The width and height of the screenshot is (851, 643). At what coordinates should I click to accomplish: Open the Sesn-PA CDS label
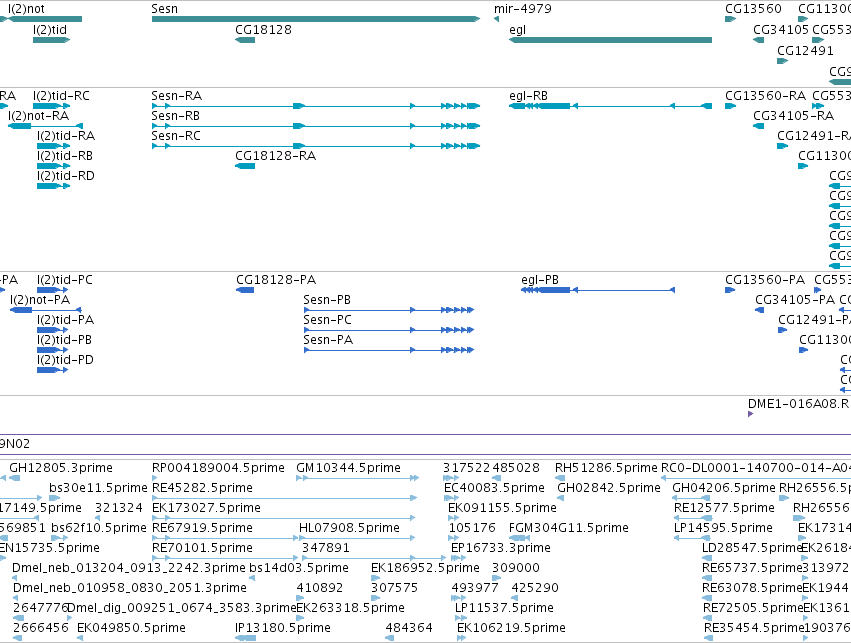pos(328,340)
